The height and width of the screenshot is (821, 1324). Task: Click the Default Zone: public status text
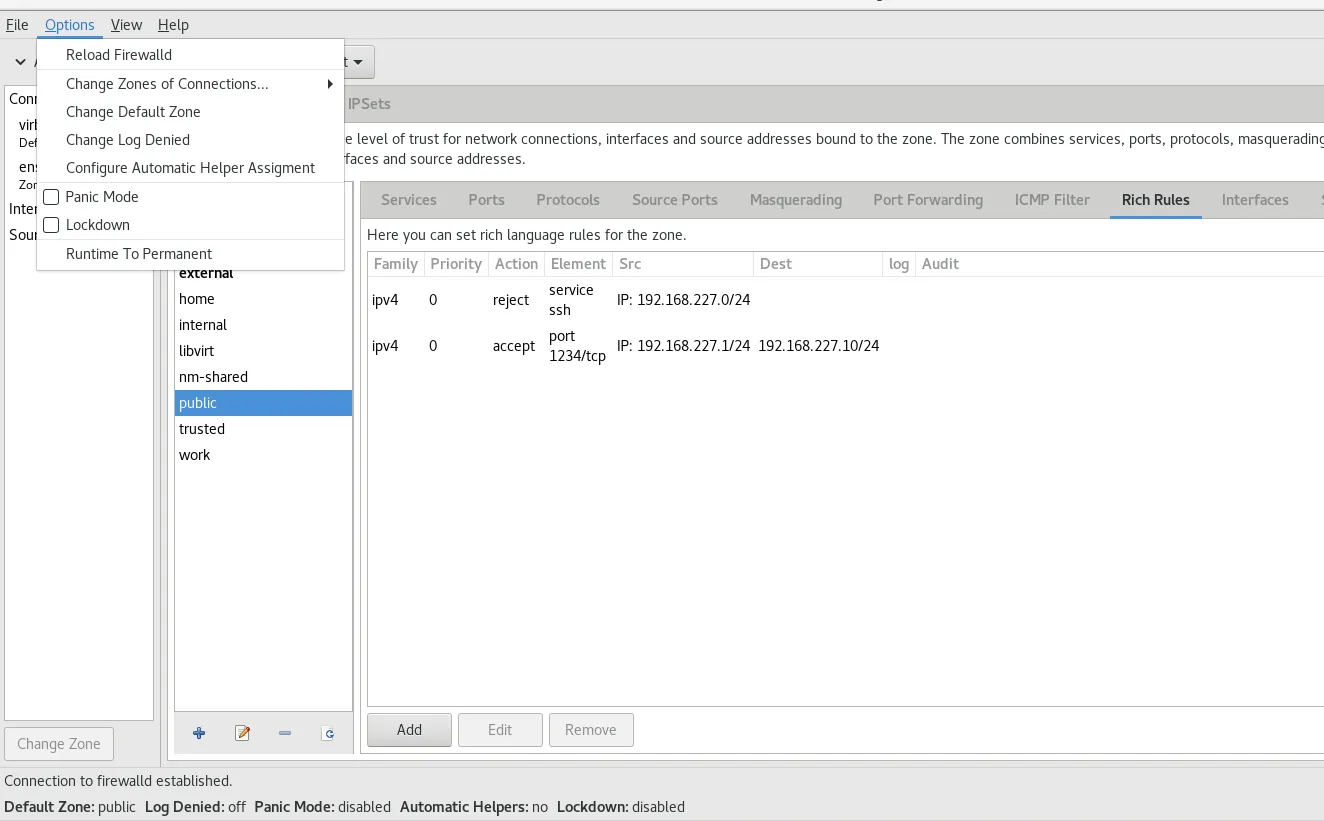70,807
